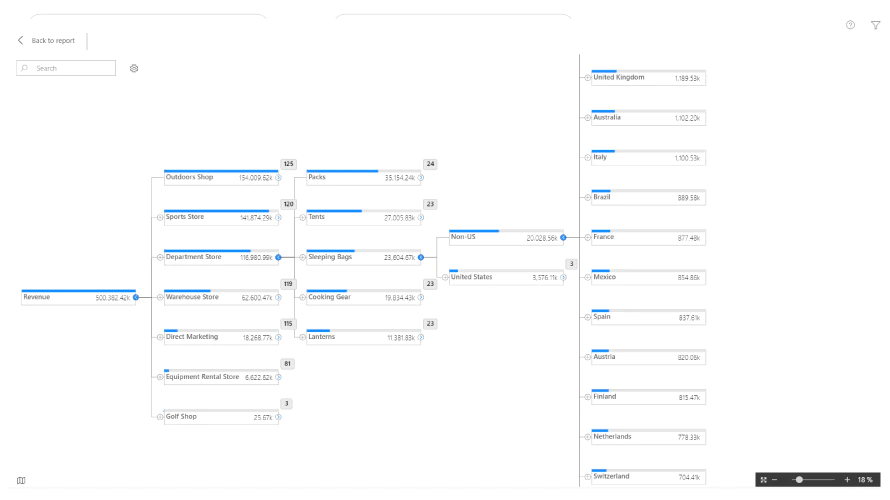Collapse the Revenue node expander
The width and height of the screenshot is (890, 500).
tap(136, 297)
